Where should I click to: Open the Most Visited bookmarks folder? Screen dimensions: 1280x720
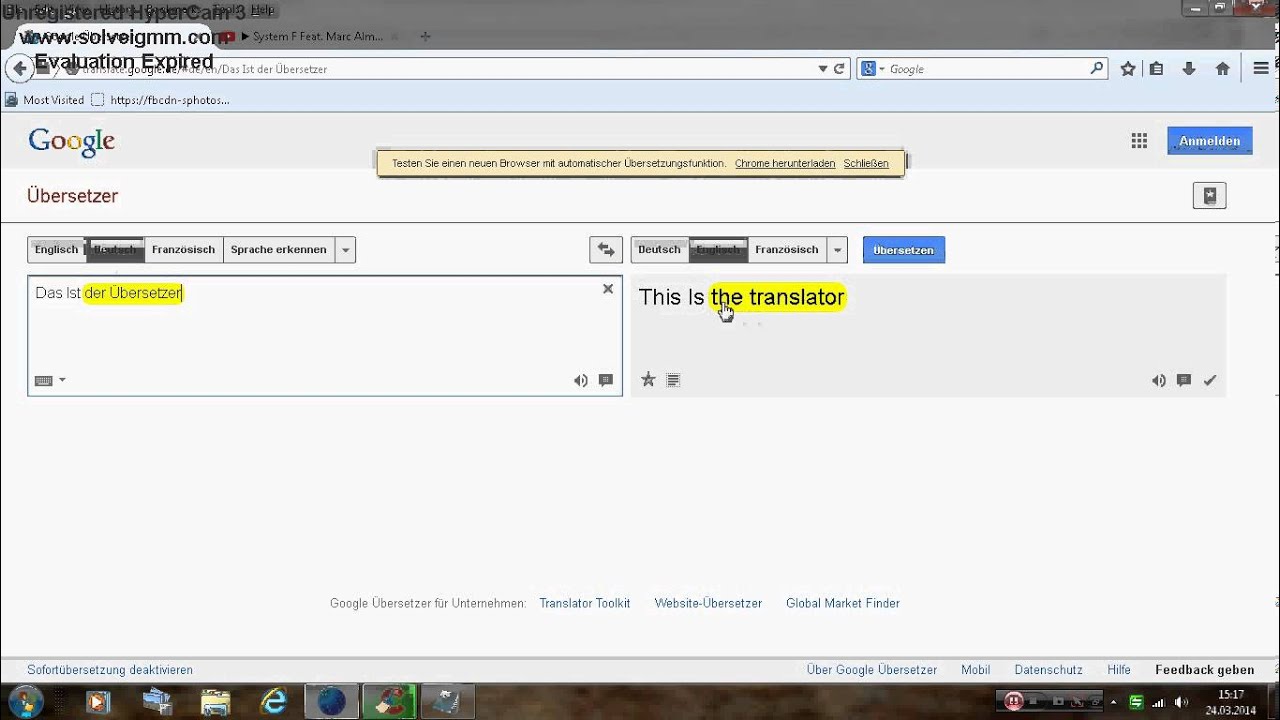[x=45, y=100]
